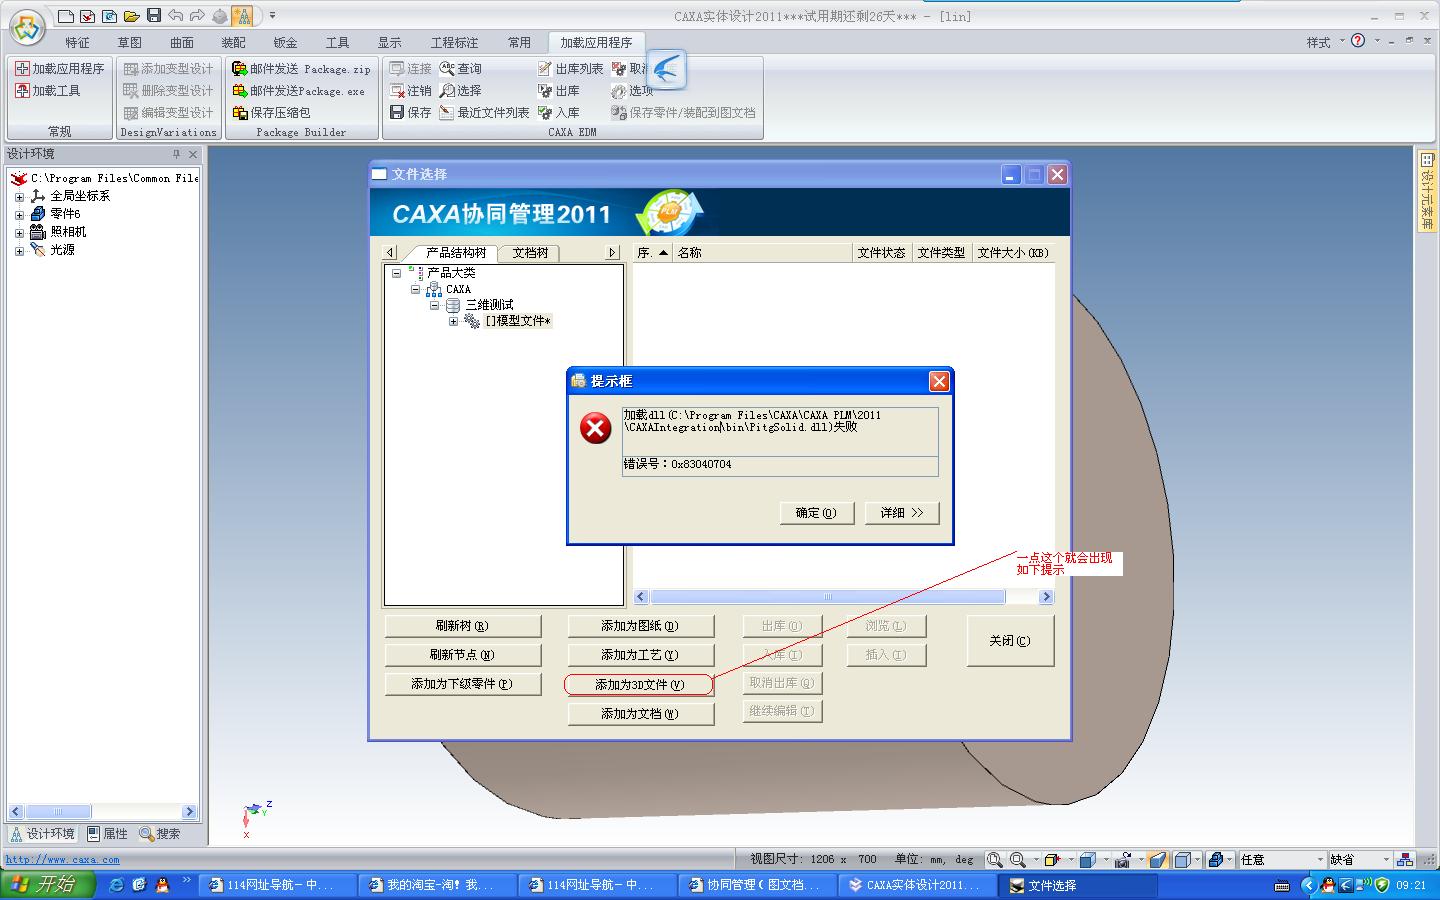Open the 设计元素库 side panel
Screen dimensions: 1440x900
click(1427, 190)
